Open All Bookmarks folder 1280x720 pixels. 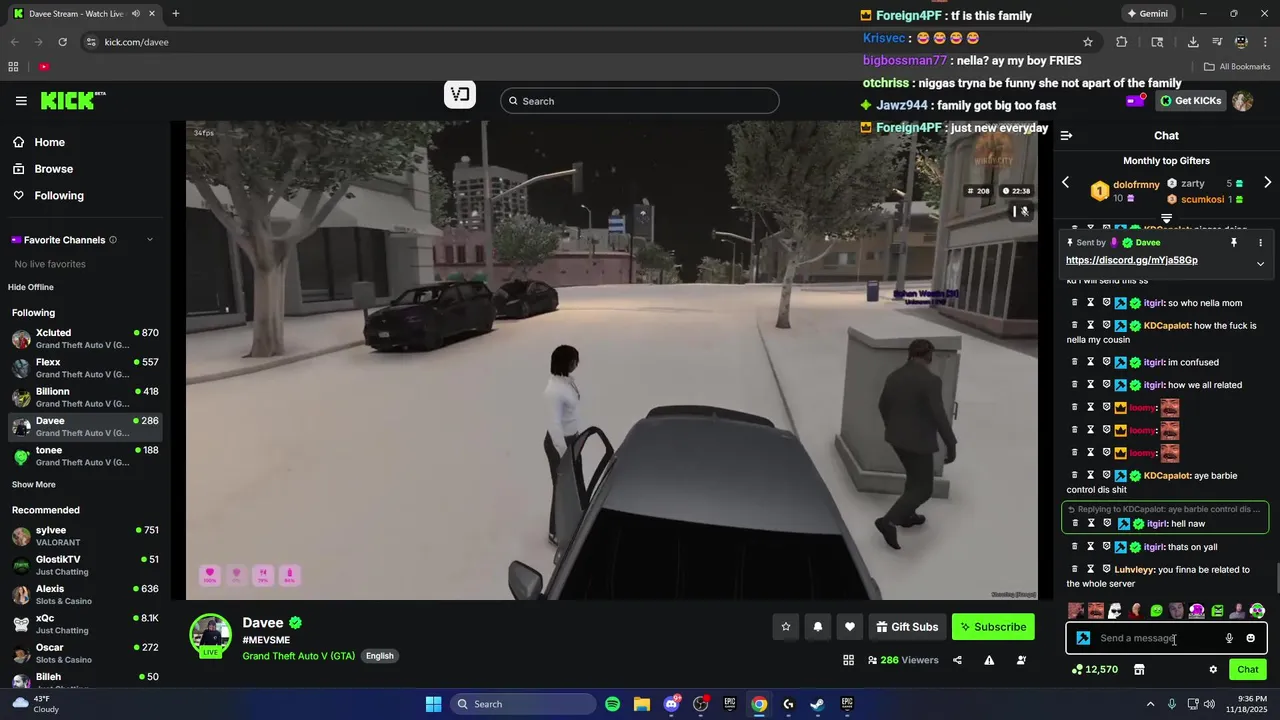[x=1237, y=67]
